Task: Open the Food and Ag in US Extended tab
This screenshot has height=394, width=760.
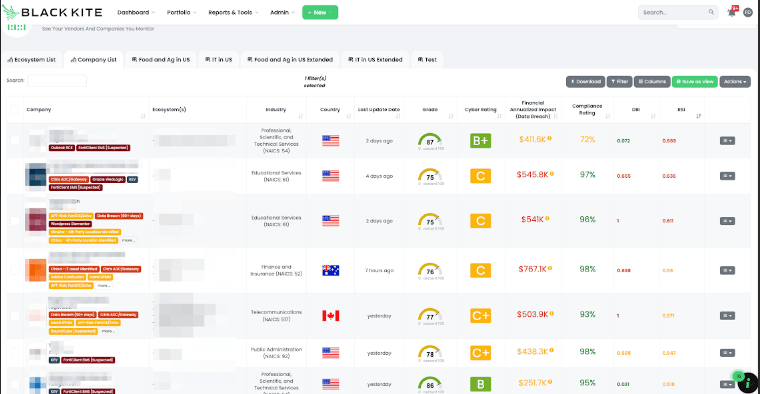Action: (290, 60)
